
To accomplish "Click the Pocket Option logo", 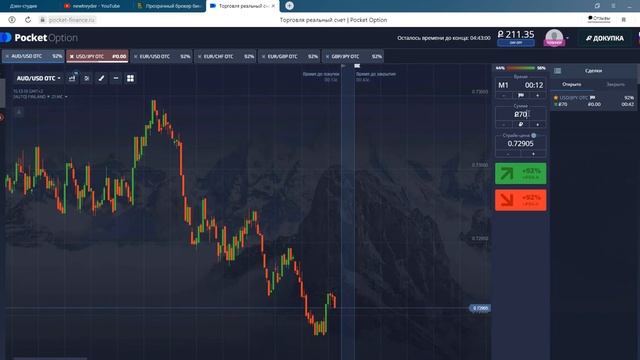I will click(39, 38).
